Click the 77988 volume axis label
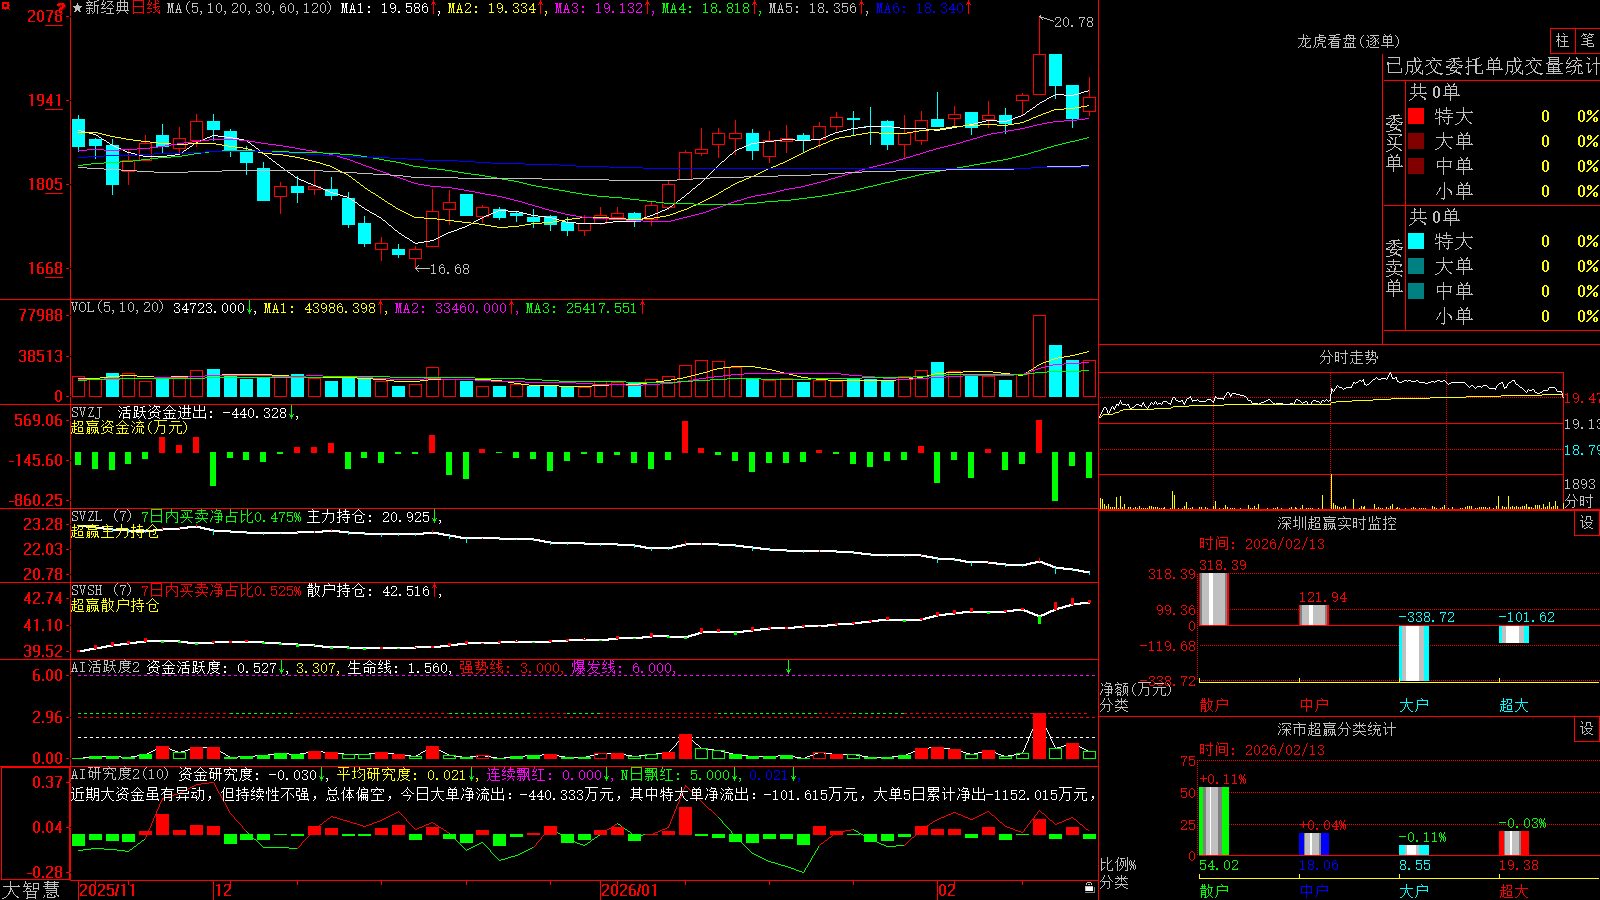Image resolution: width=1600 pixels, height=900 pixels. [x=41, y=315]
